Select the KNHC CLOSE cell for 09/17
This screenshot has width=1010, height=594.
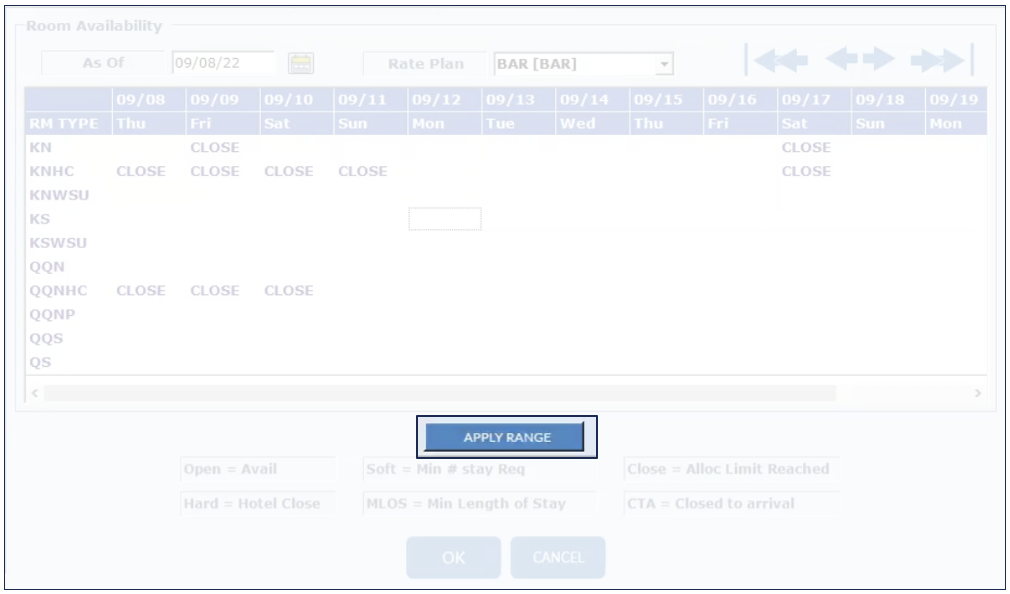tap(806, 171)
